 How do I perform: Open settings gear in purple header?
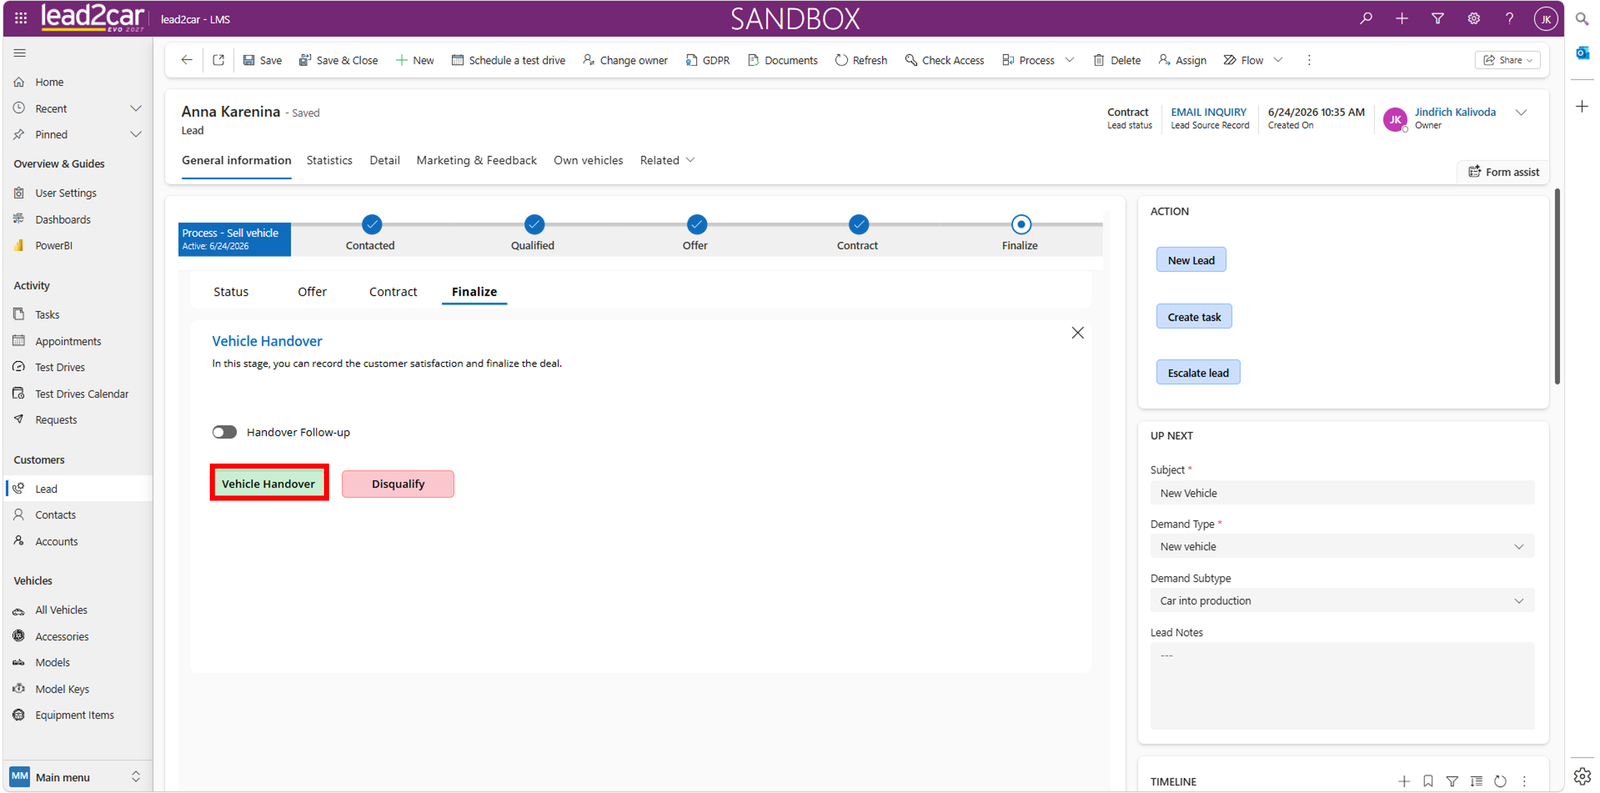(x=1474, y=18)
